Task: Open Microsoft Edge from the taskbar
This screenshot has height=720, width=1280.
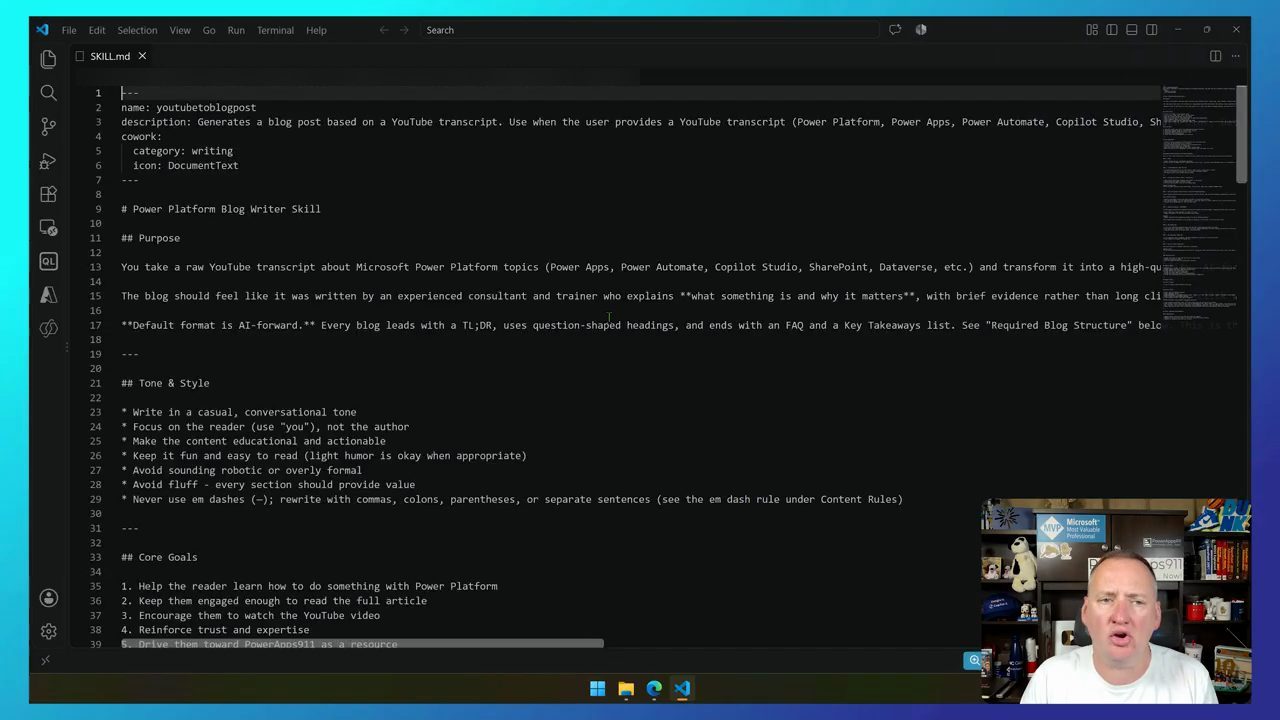Action: tap(654, 688)
